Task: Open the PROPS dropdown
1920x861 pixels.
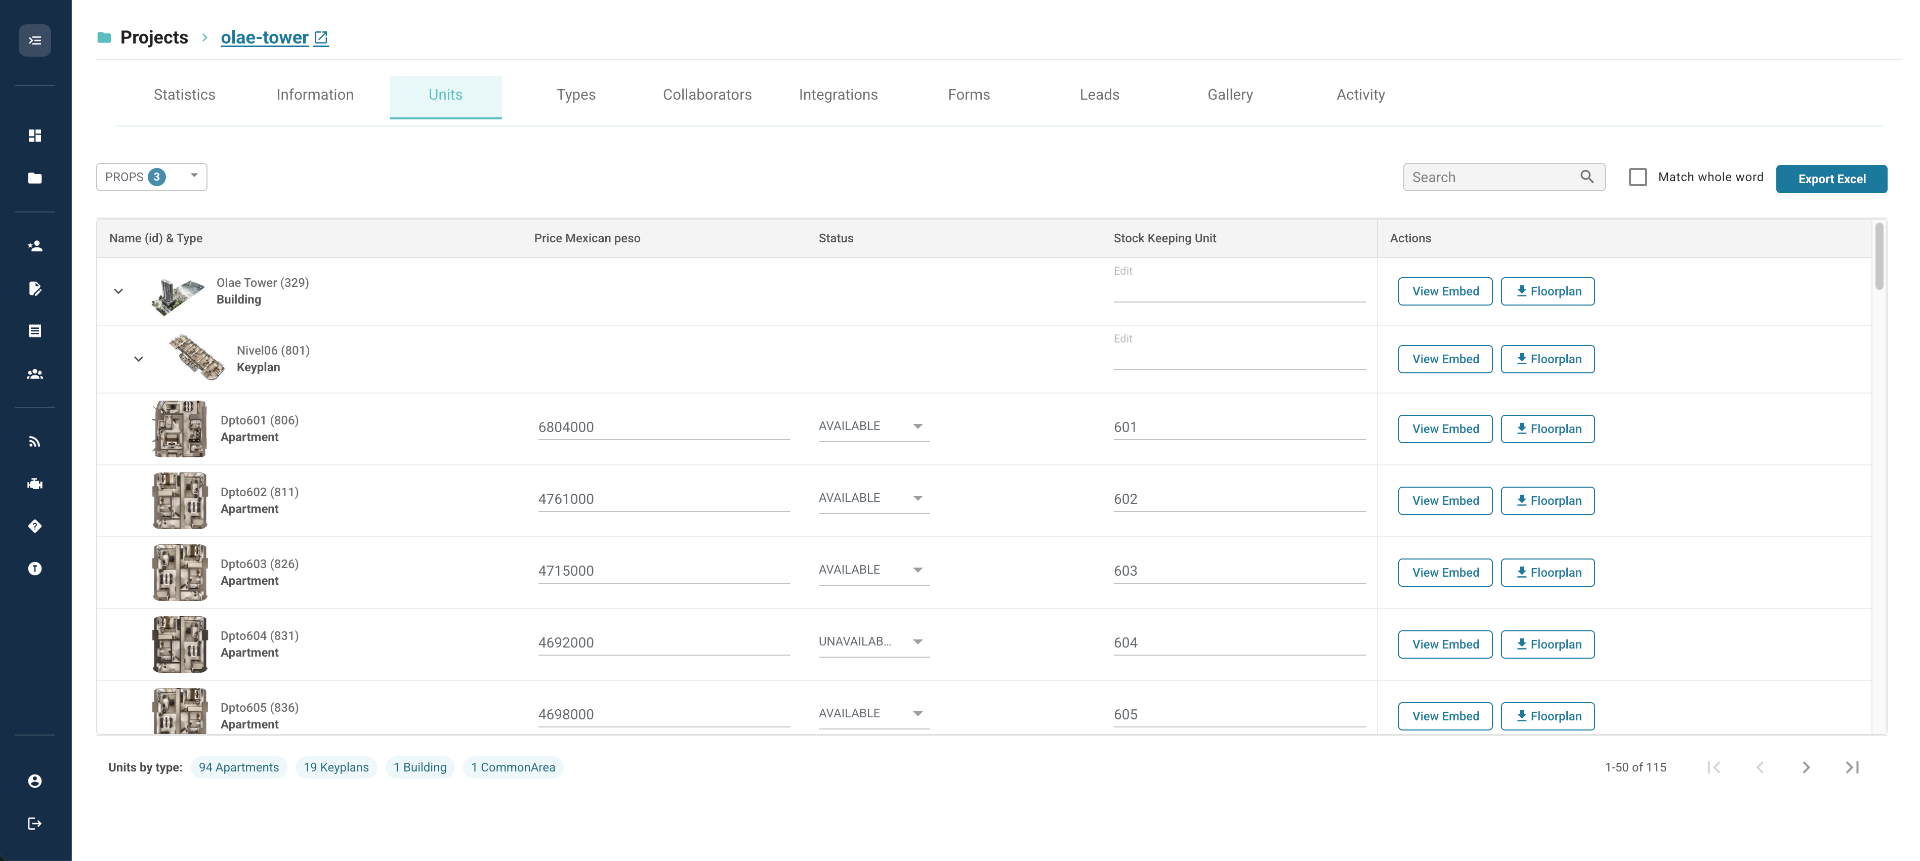Action: pyautogui.click(x=151, y=177)
